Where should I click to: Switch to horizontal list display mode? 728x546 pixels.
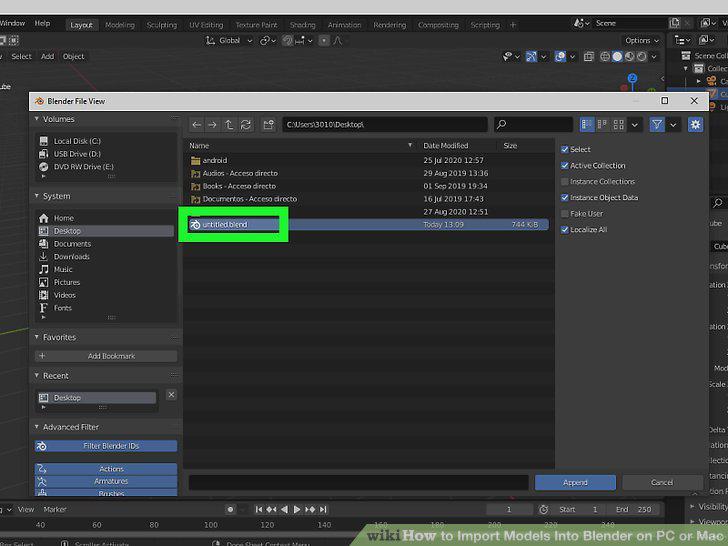click(x=603, y=124)
